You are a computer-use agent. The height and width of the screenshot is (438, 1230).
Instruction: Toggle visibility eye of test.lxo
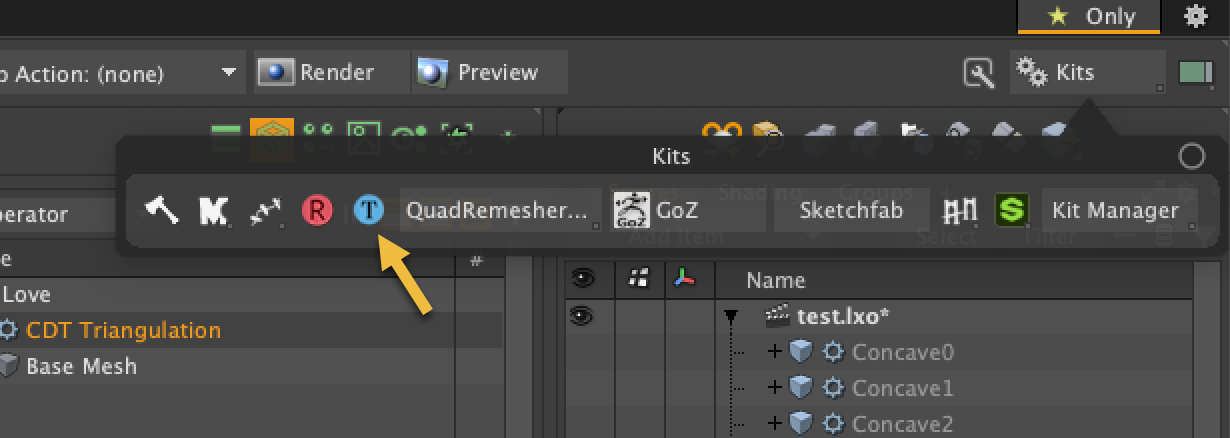pyautogui.click(x=581, y=316)
